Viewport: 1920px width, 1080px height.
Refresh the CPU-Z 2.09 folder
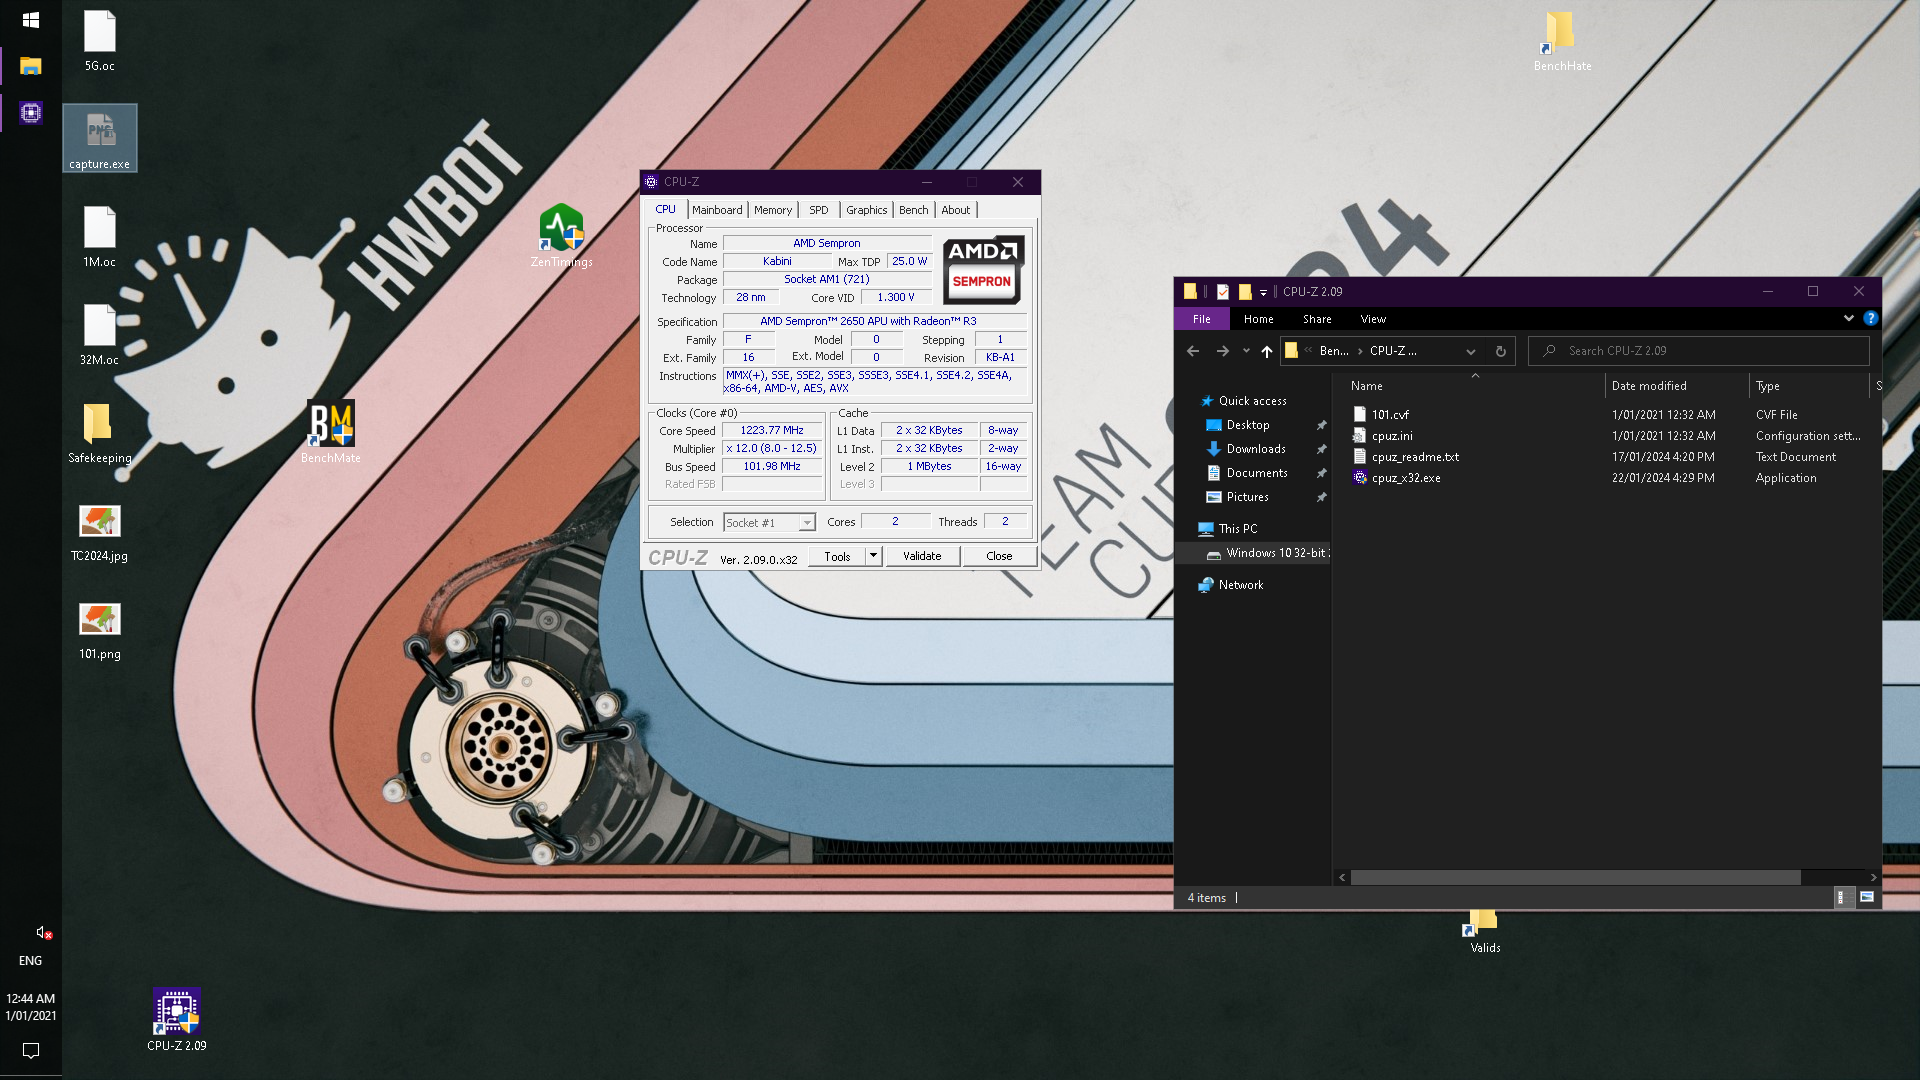[x=1500, y=351]
